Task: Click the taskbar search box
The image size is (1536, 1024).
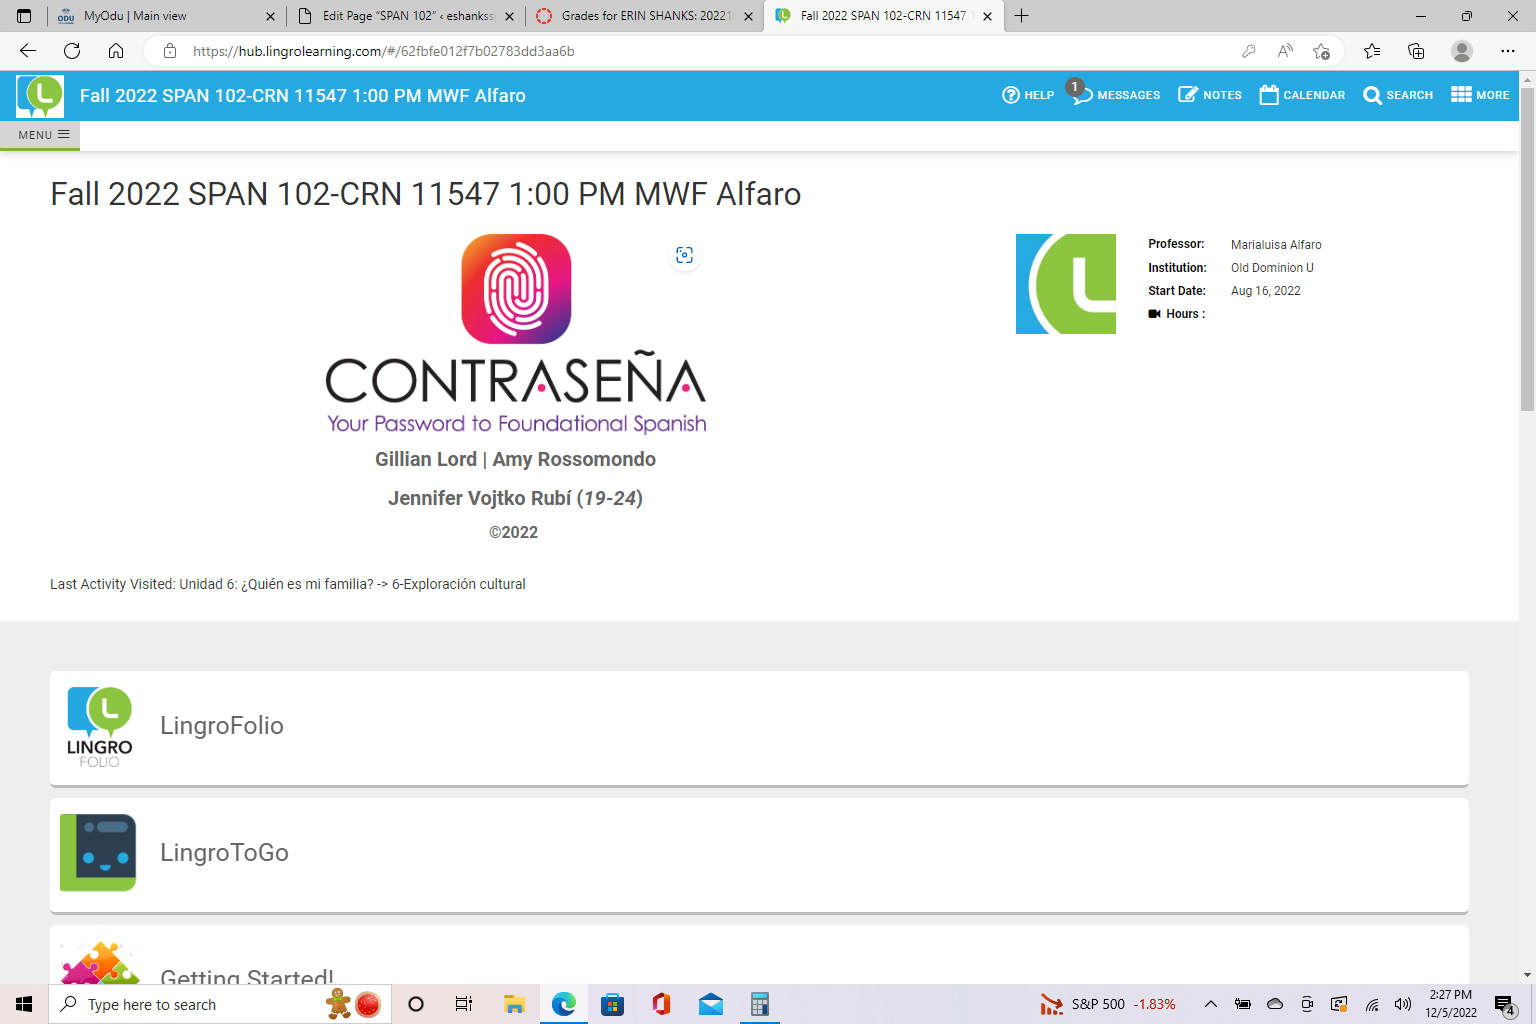Action: (x=221, y=1004)
